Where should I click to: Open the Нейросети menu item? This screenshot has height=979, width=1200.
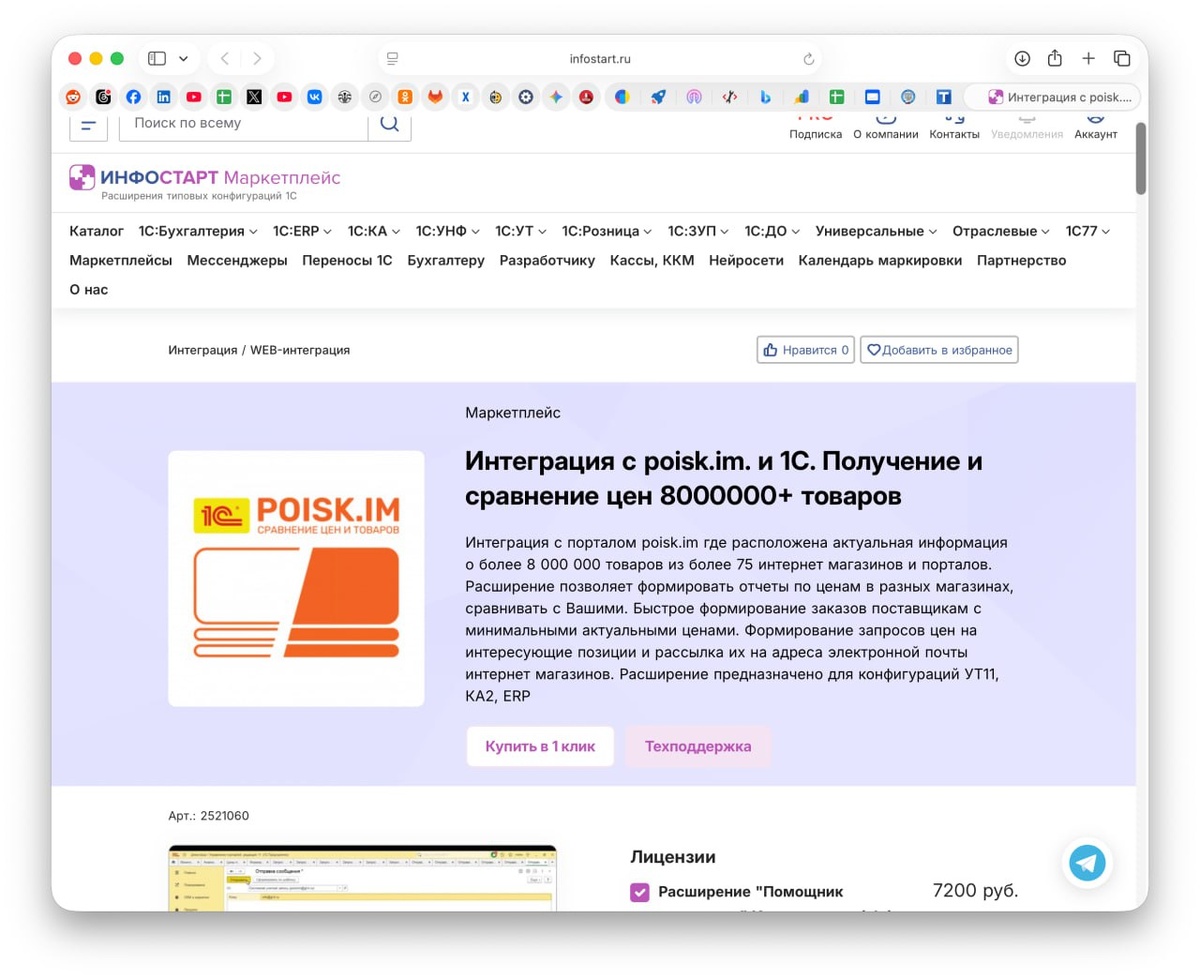click(746, 260)
